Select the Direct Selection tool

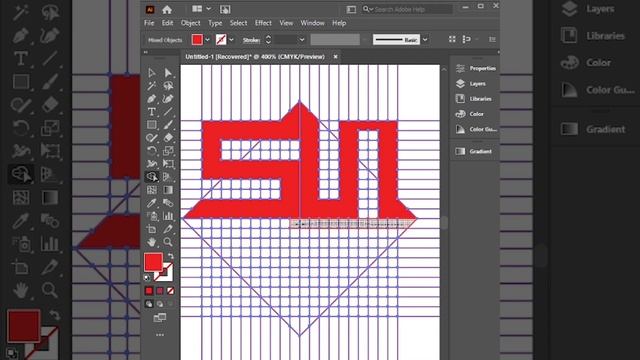[x=168, y=73]
